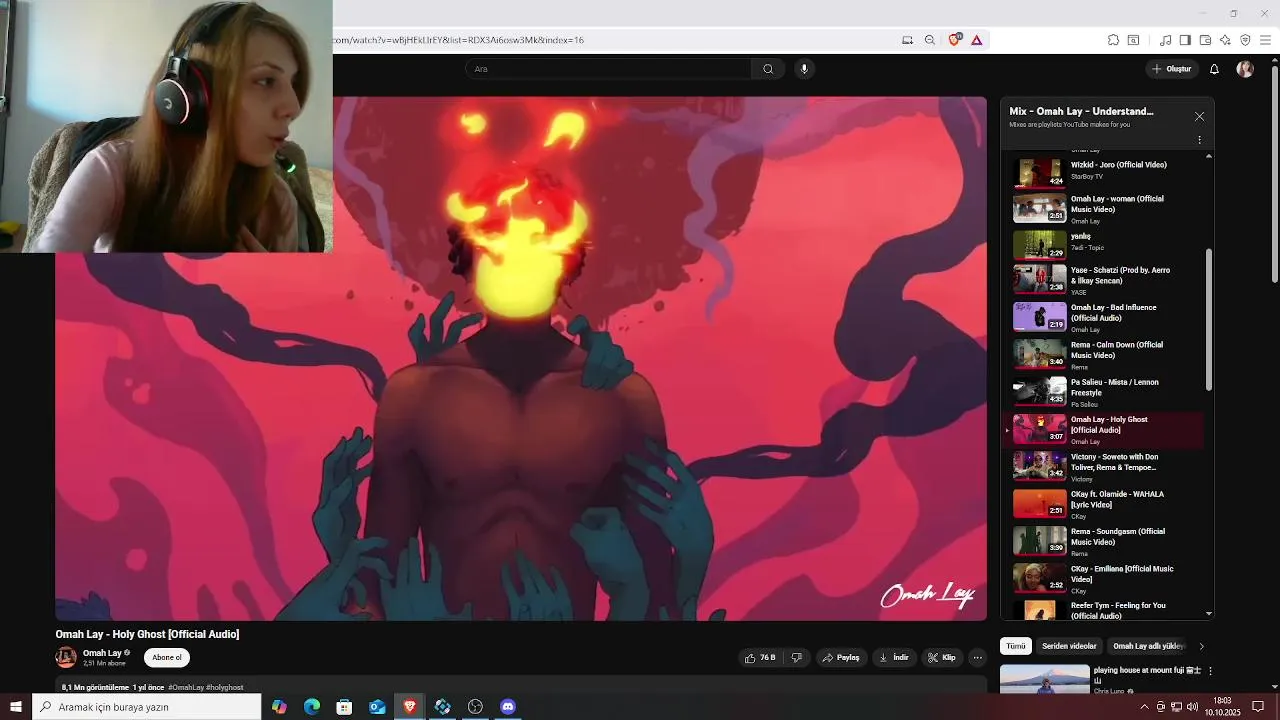Play Omah Lay - woman from the mix
The width and height of the screenshot is (1280, 720).
pyautogui.click(x=1106, y=209)
